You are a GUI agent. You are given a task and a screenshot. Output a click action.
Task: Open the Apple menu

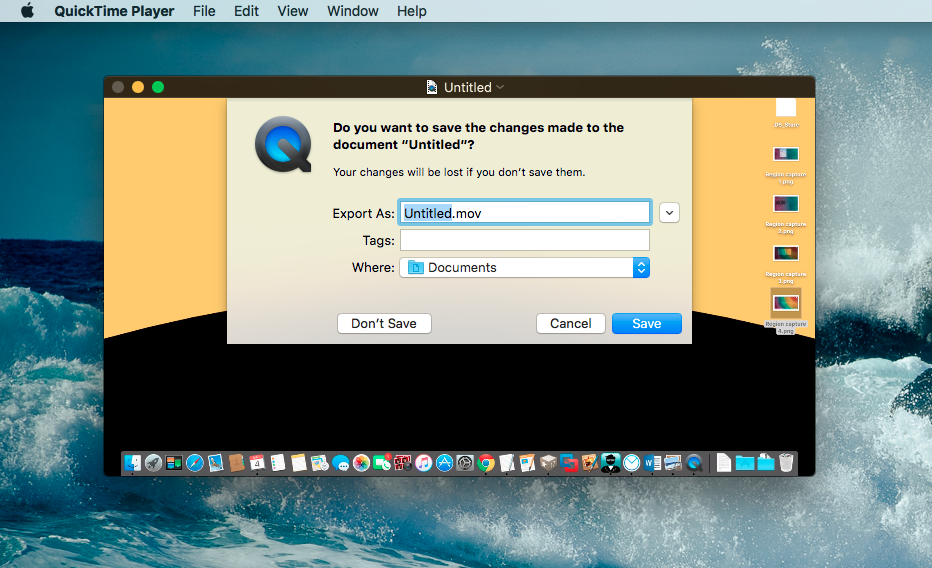tap(27, 11)
